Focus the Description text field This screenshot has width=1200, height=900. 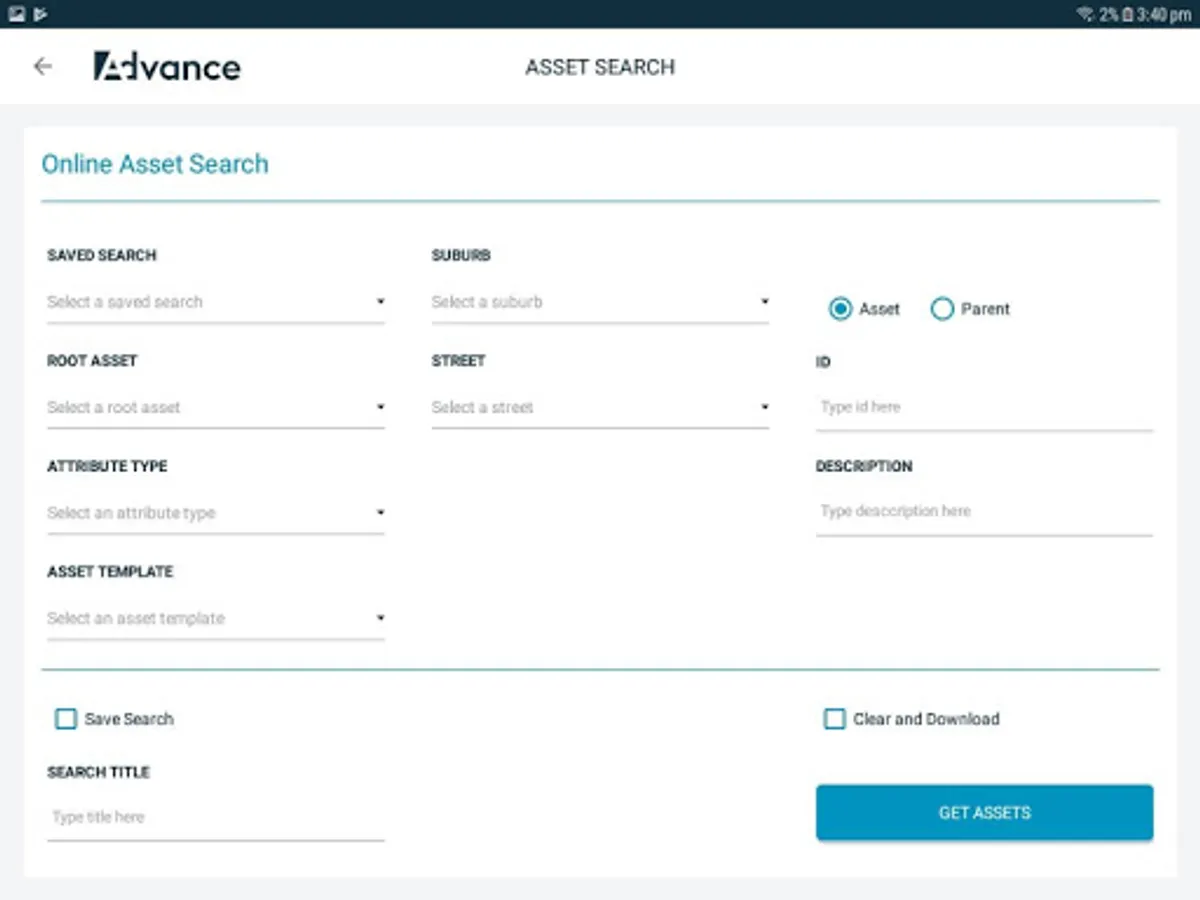[984, 511]
